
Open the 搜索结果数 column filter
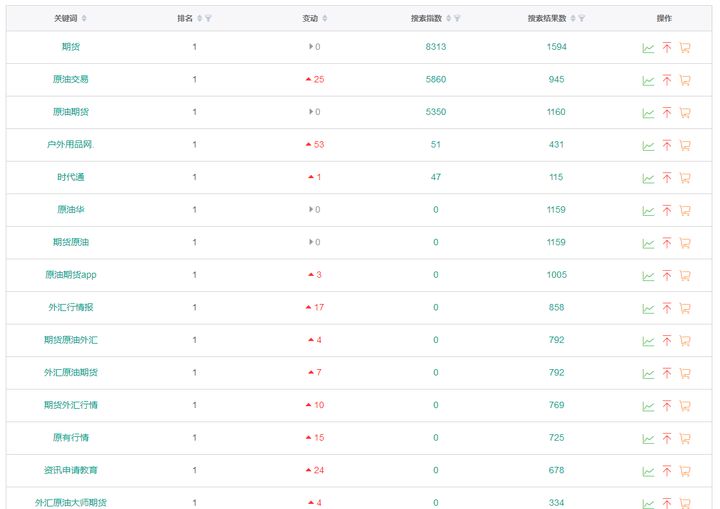tap(582, 18)
